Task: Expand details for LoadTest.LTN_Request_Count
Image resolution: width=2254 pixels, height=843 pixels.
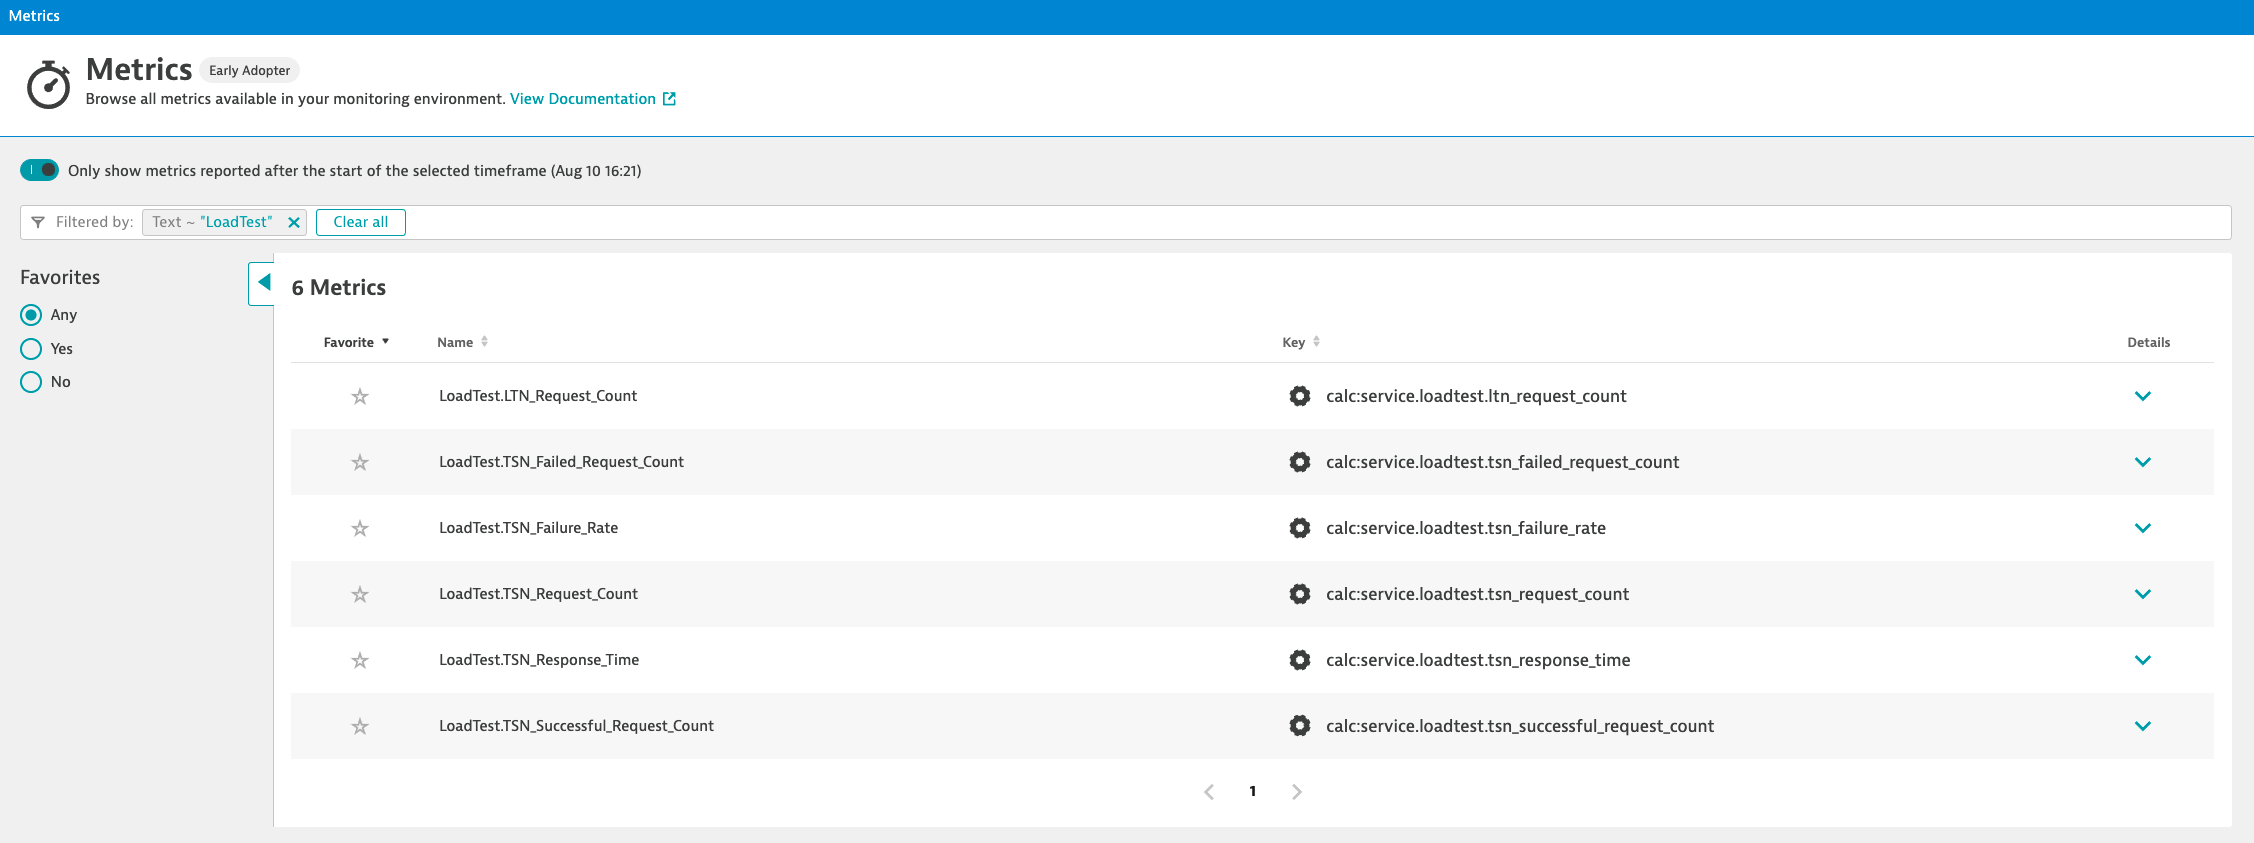Action: point(2142,396)
